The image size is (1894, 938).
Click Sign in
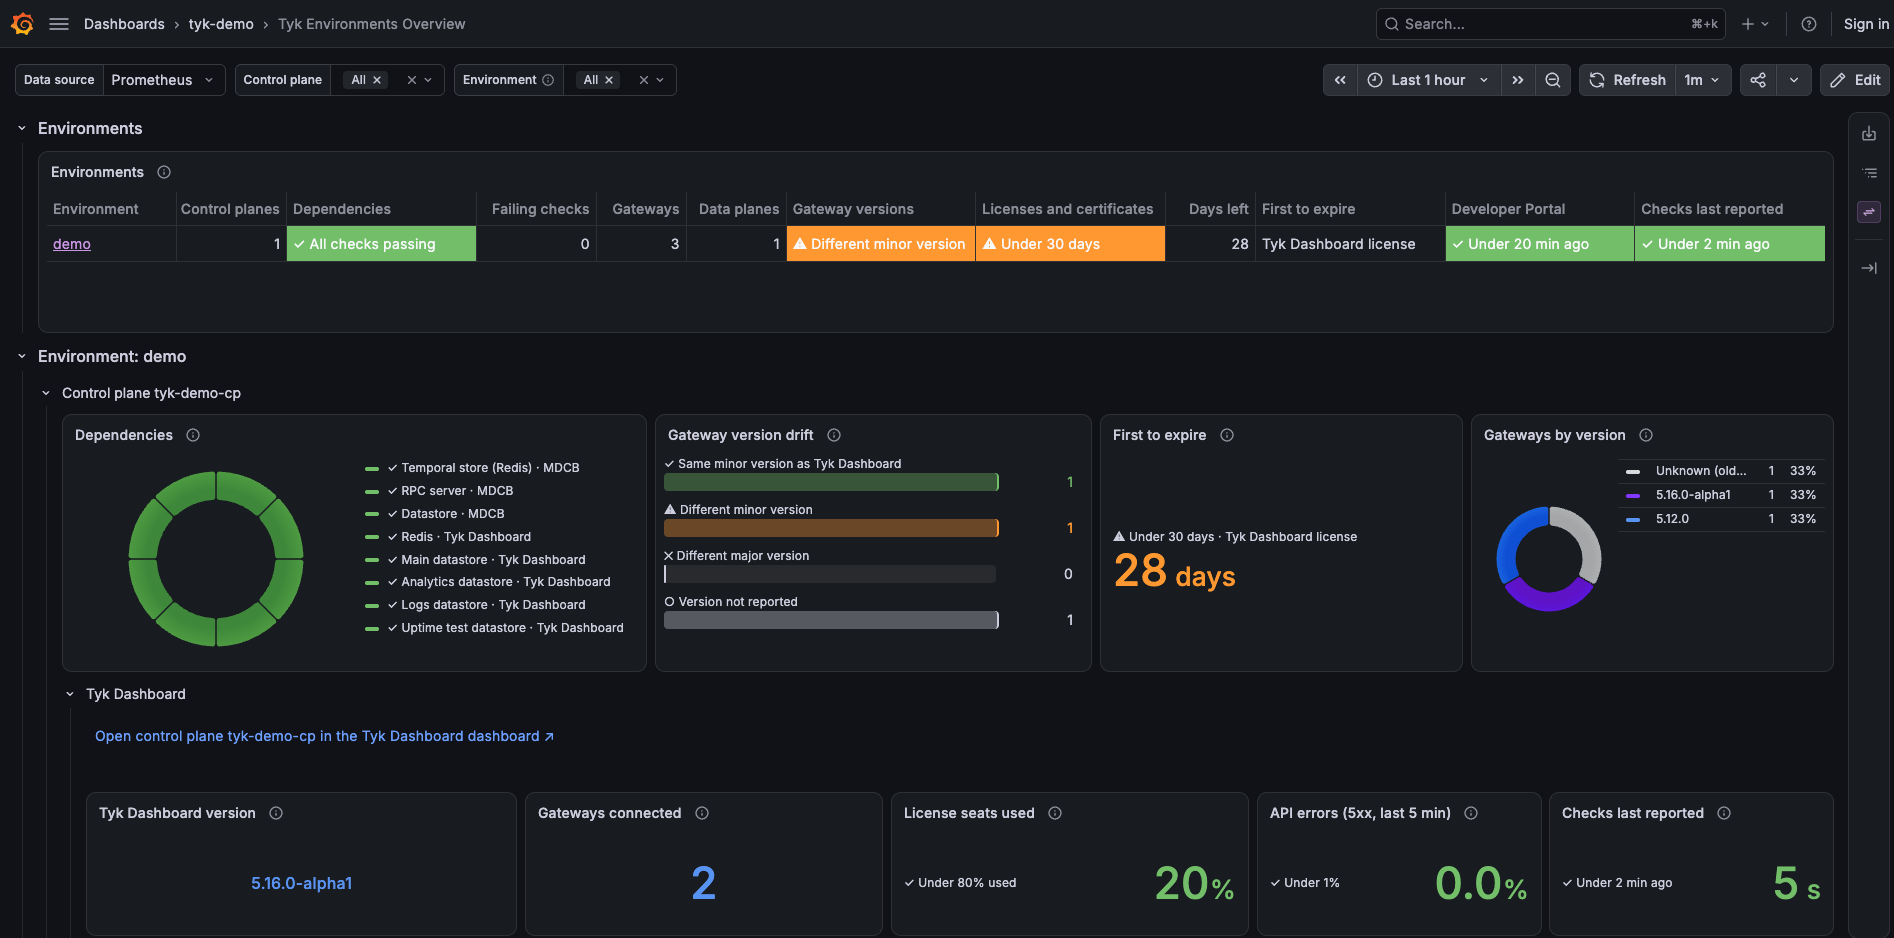click(1866, 24)
